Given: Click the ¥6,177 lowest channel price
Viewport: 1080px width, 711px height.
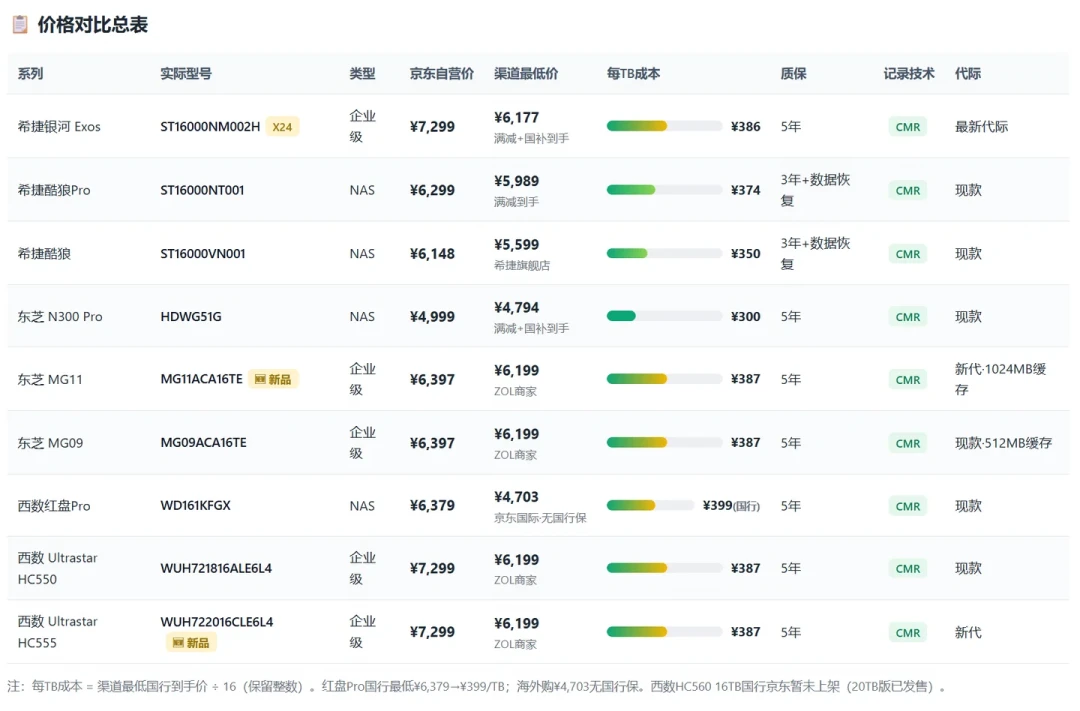Looking at the screenshot, I should click(517, 118).
